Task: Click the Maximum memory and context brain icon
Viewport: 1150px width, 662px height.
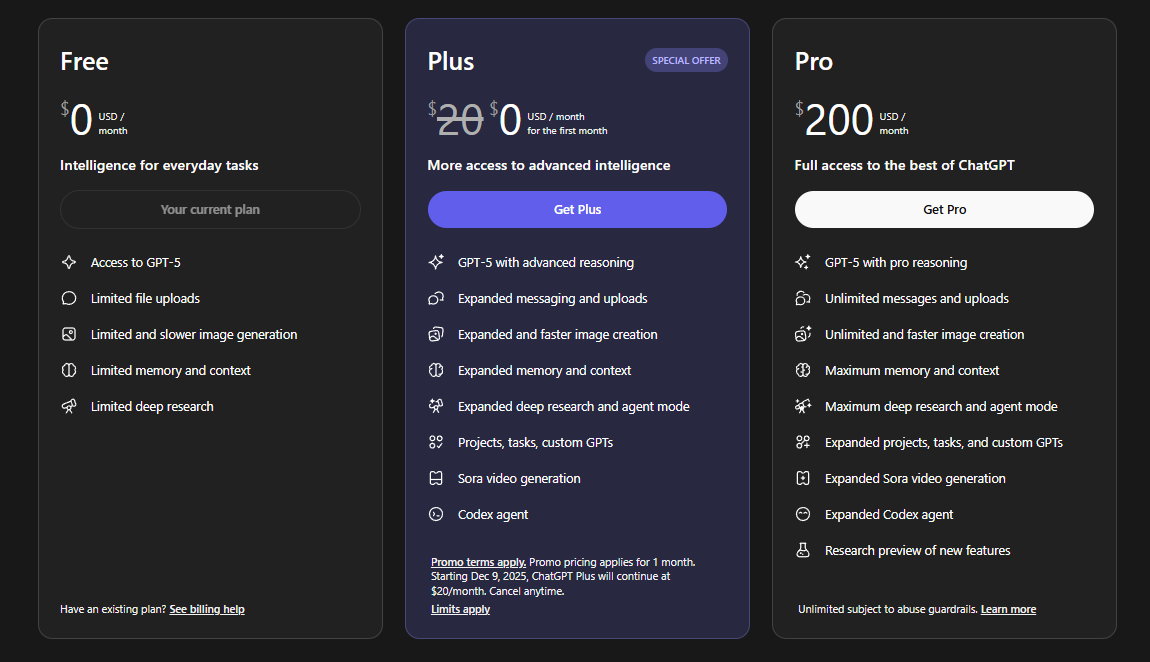Action: (803, 371)
